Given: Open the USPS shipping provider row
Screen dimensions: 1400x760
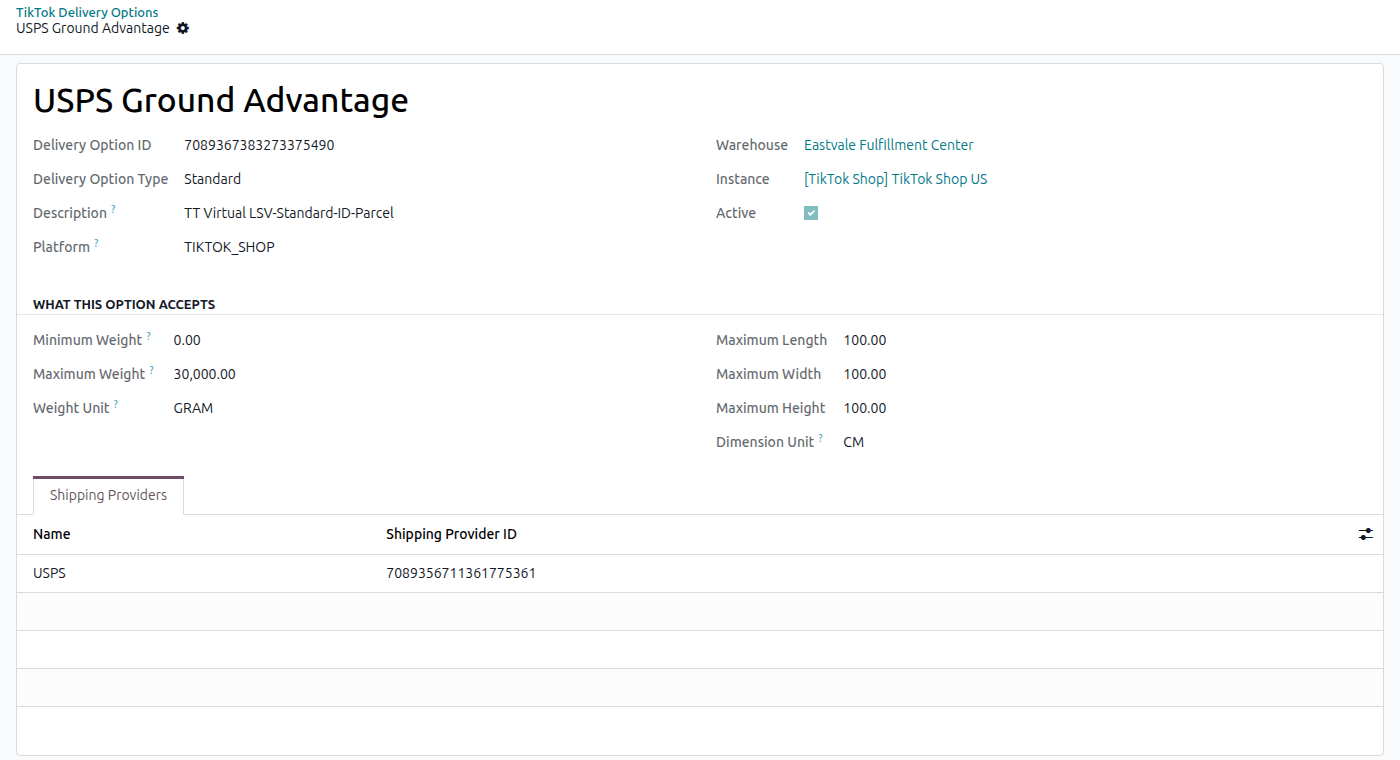Looking at the screenshot, I should [x=700, y=574].
